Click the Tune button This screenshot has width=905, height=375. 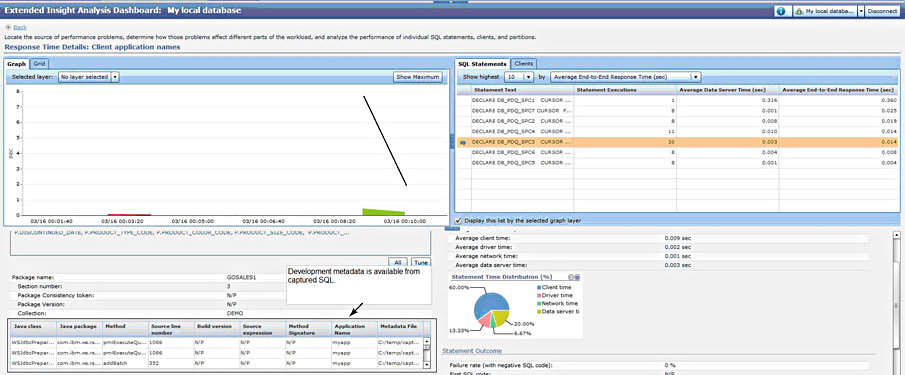(x=421, y=262)
